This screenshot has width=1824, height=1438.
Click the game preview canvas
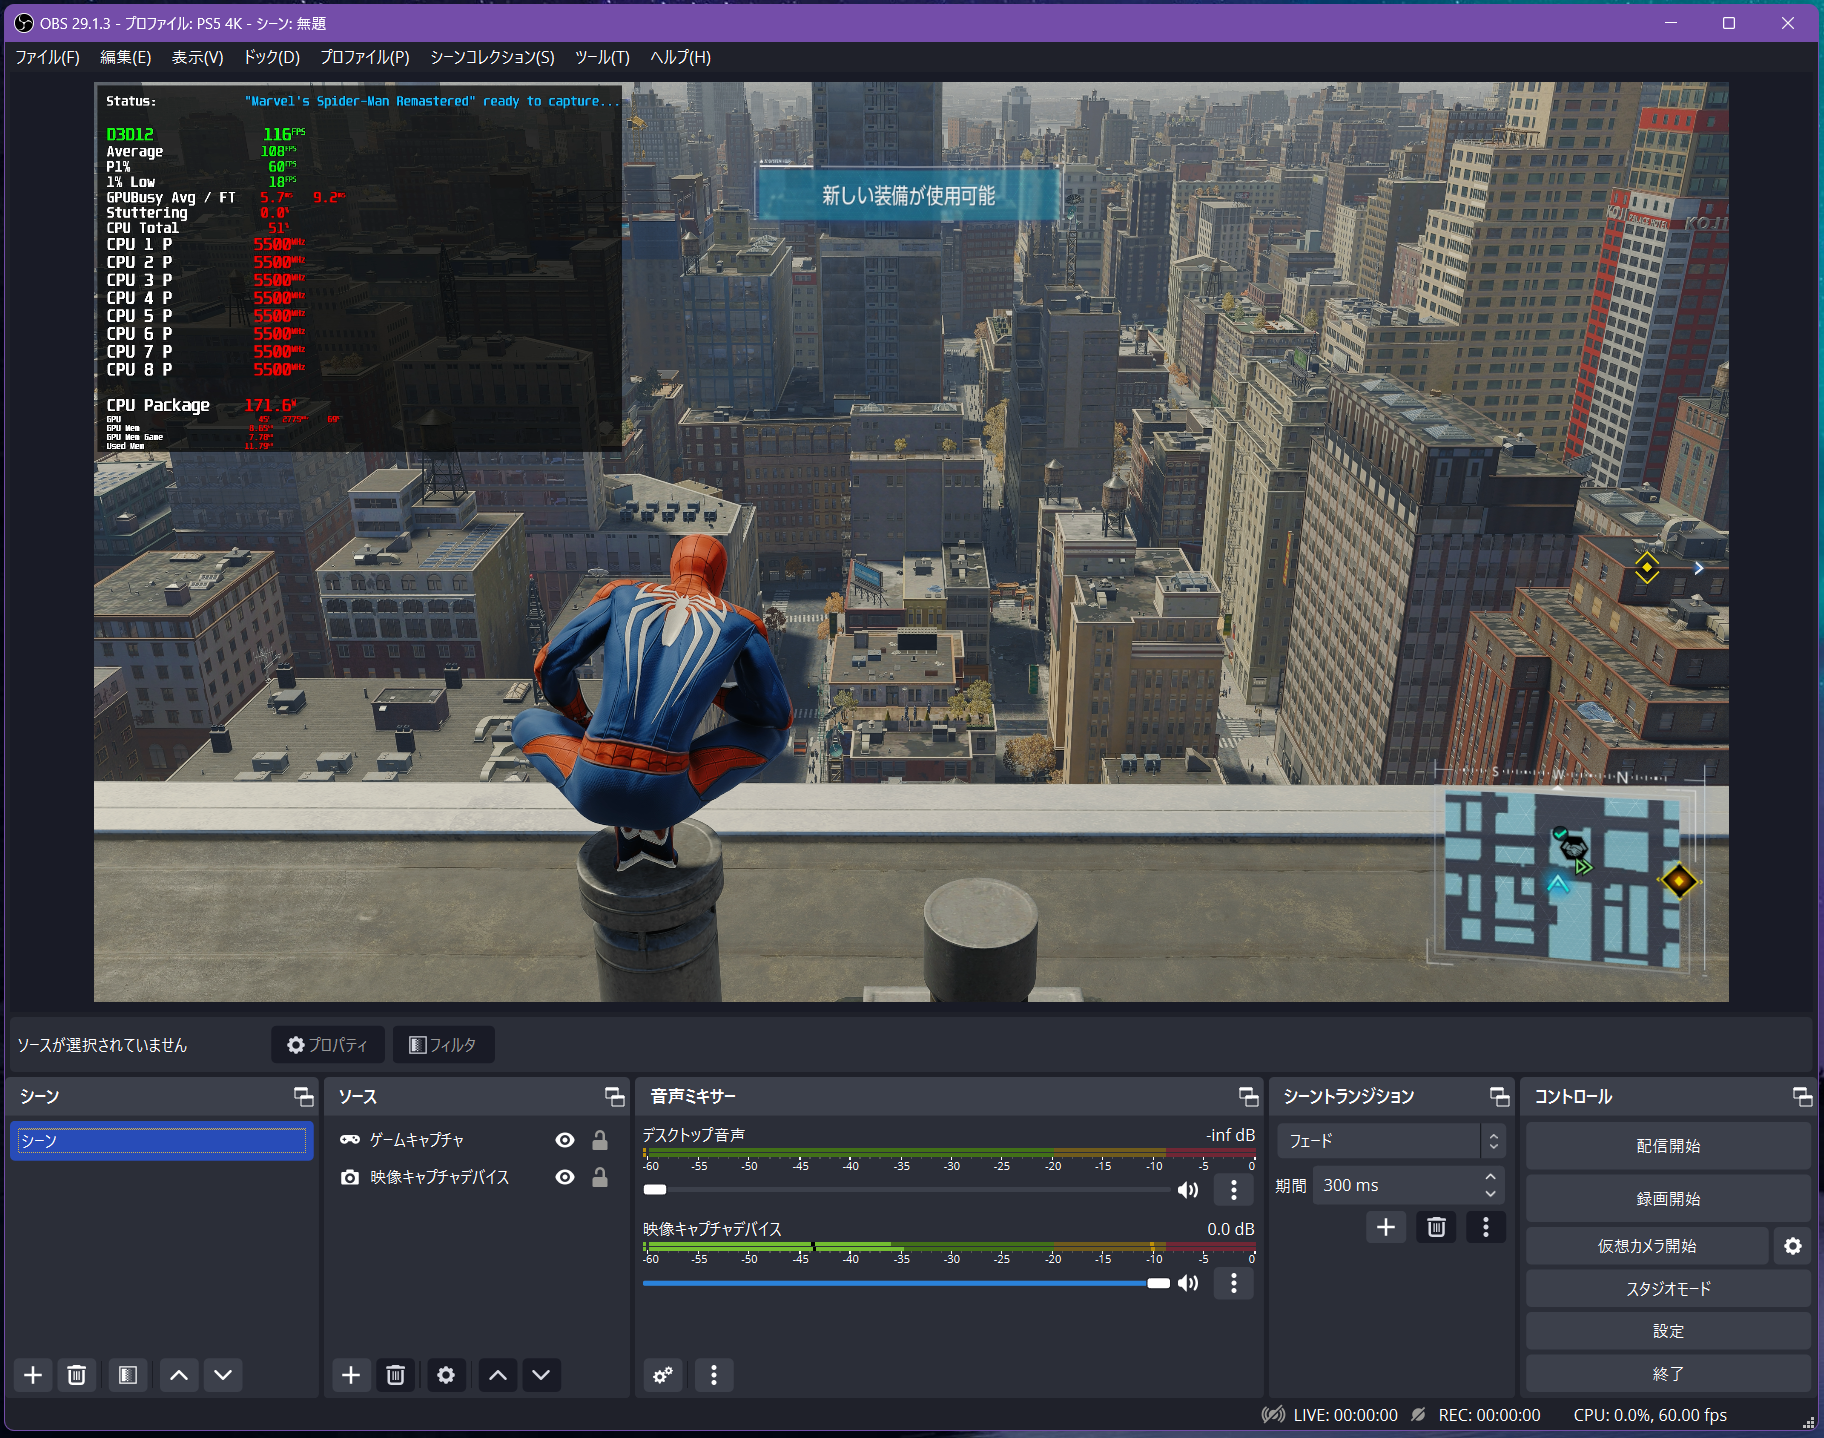(911, 542)
